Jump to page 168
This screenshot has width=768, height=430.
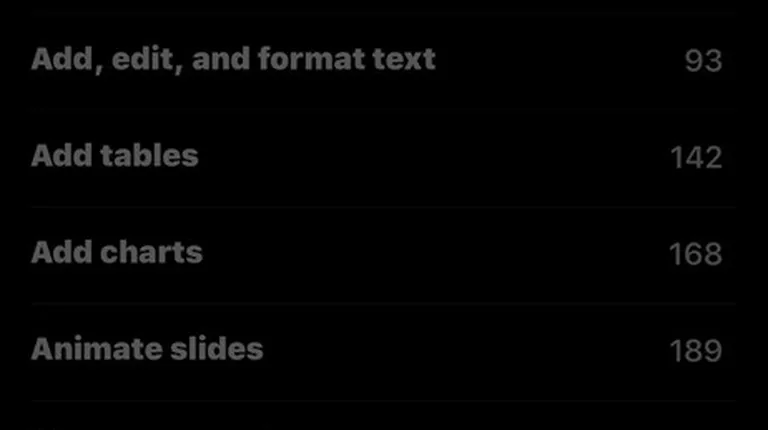point(696,254)
